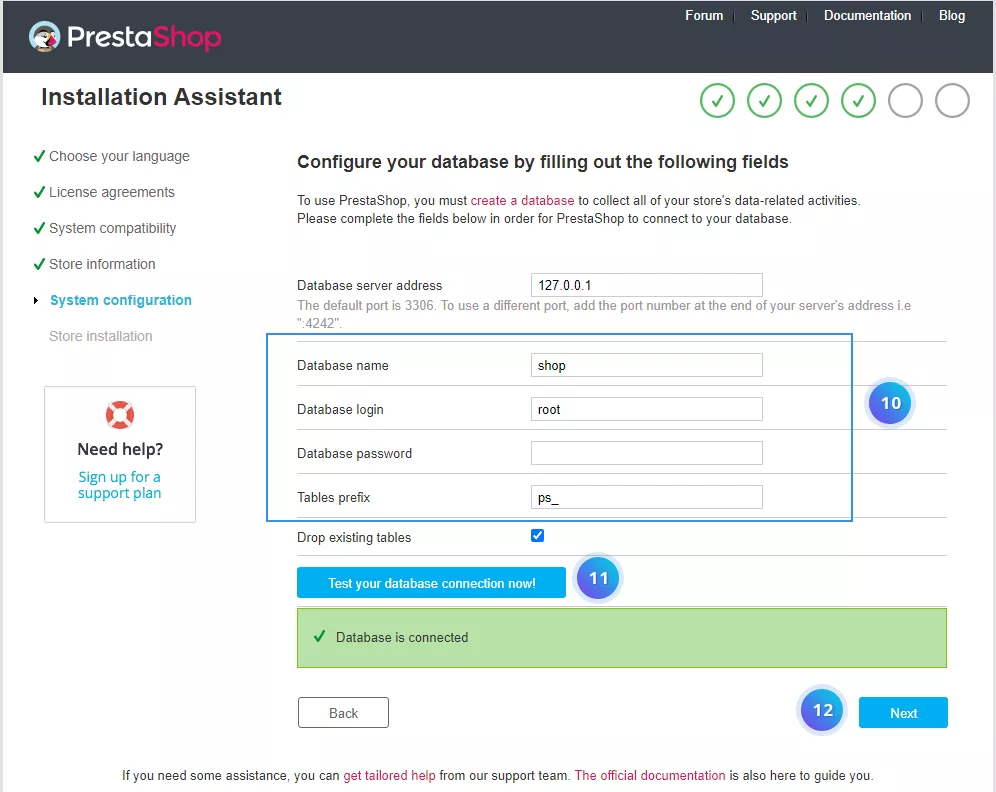Image resolution: width=996 pixels, height=792 pixels.
Task: Select the Database password input field
Action: 645,453
